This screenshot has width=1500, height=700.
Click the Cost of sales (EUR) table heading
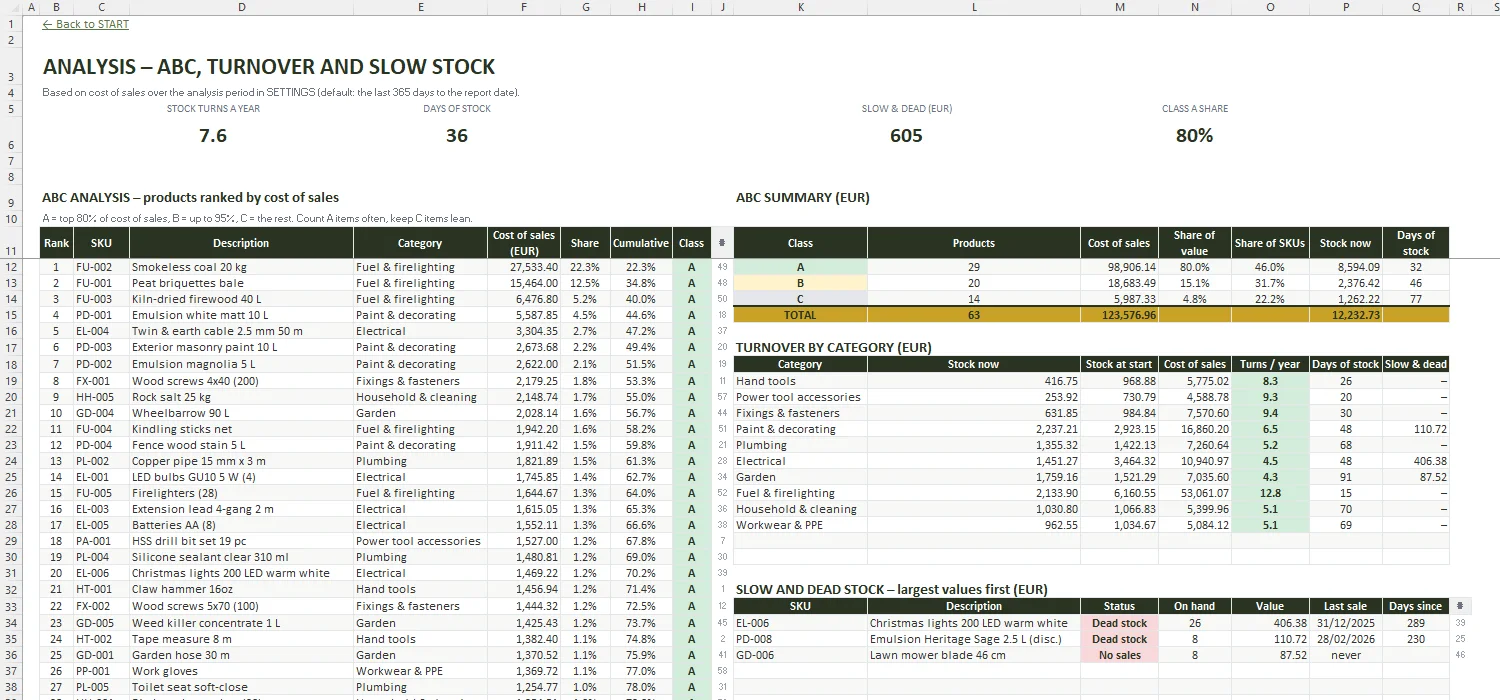click(524, 243)
